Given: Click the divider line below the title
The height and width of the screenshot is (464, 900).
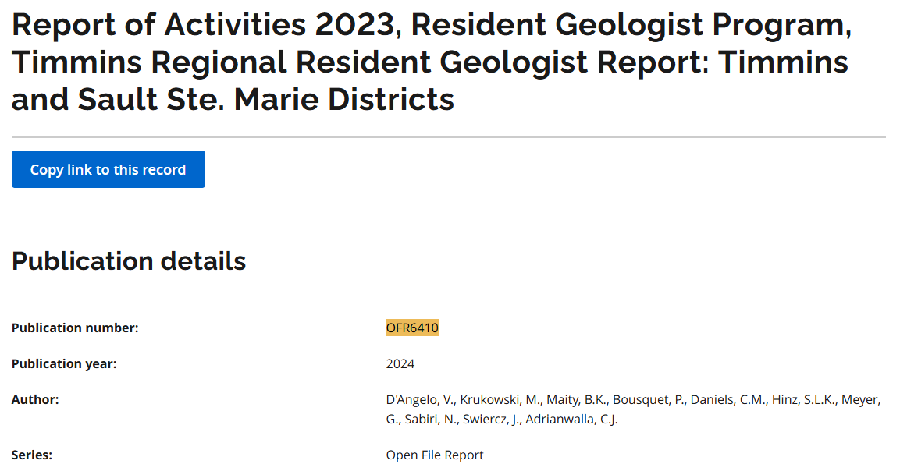Looking at the screenshot, I should 448,136.
